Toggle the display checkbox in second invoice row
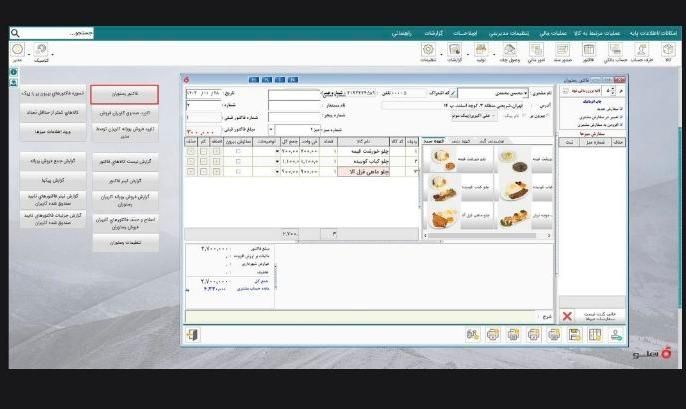The height and width of the screenshot is (409, 686). [237, 161]
